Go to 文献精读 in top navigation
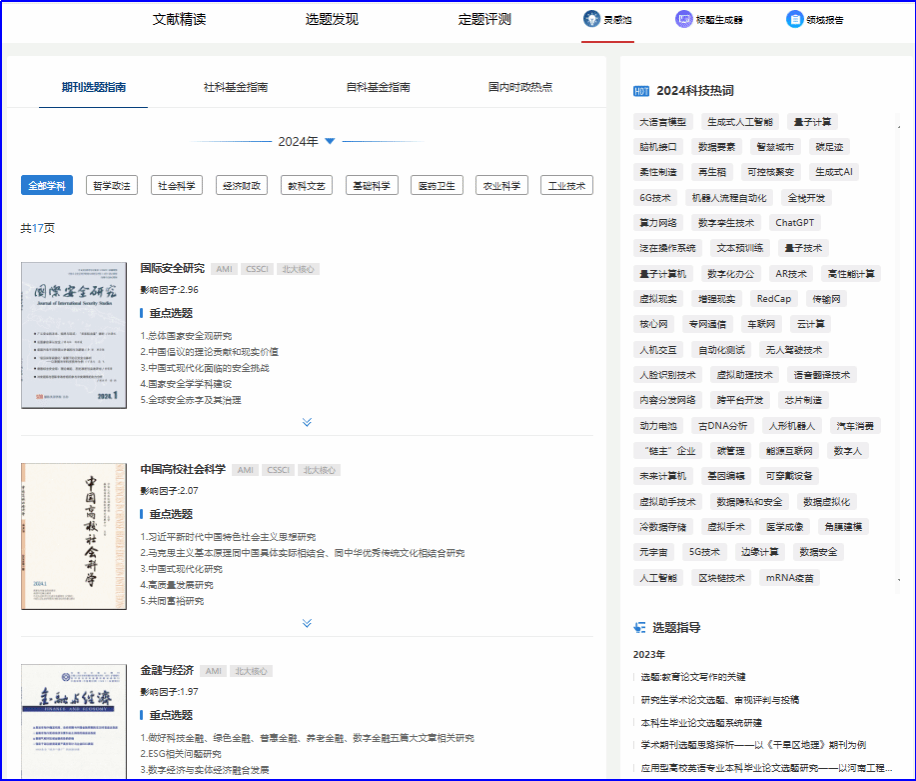Viewport: 916px width, 781px height. click(x=179, y=19)
